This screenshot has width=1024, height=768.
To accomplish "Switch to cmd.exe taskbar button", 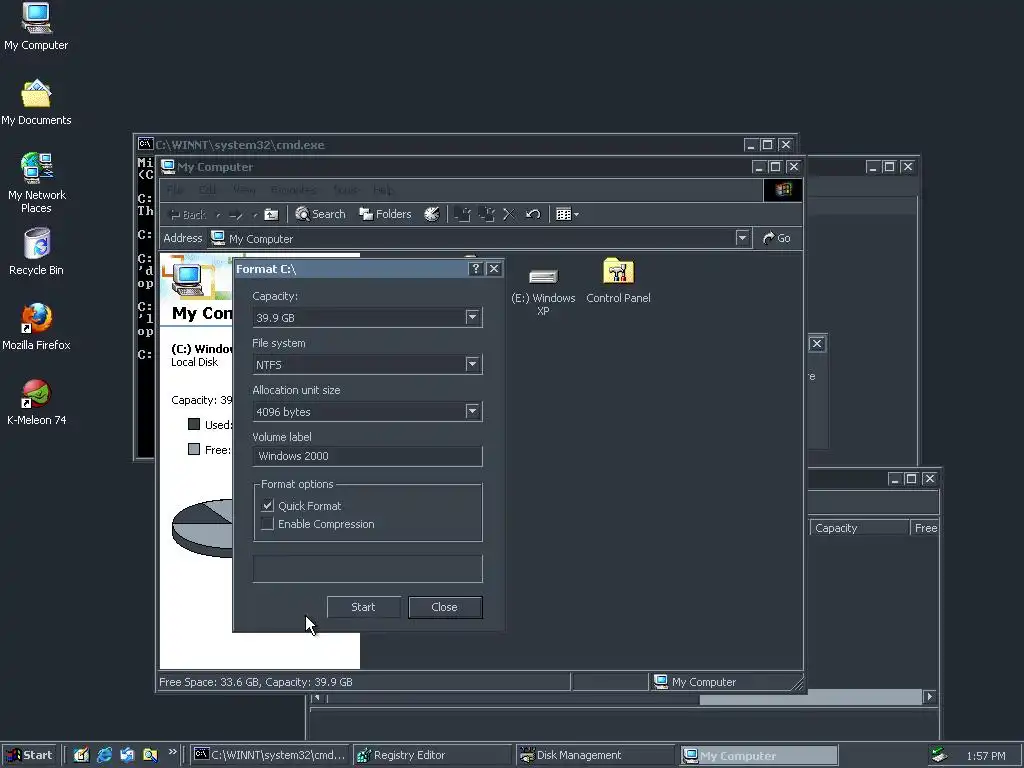I will (270, 755).
